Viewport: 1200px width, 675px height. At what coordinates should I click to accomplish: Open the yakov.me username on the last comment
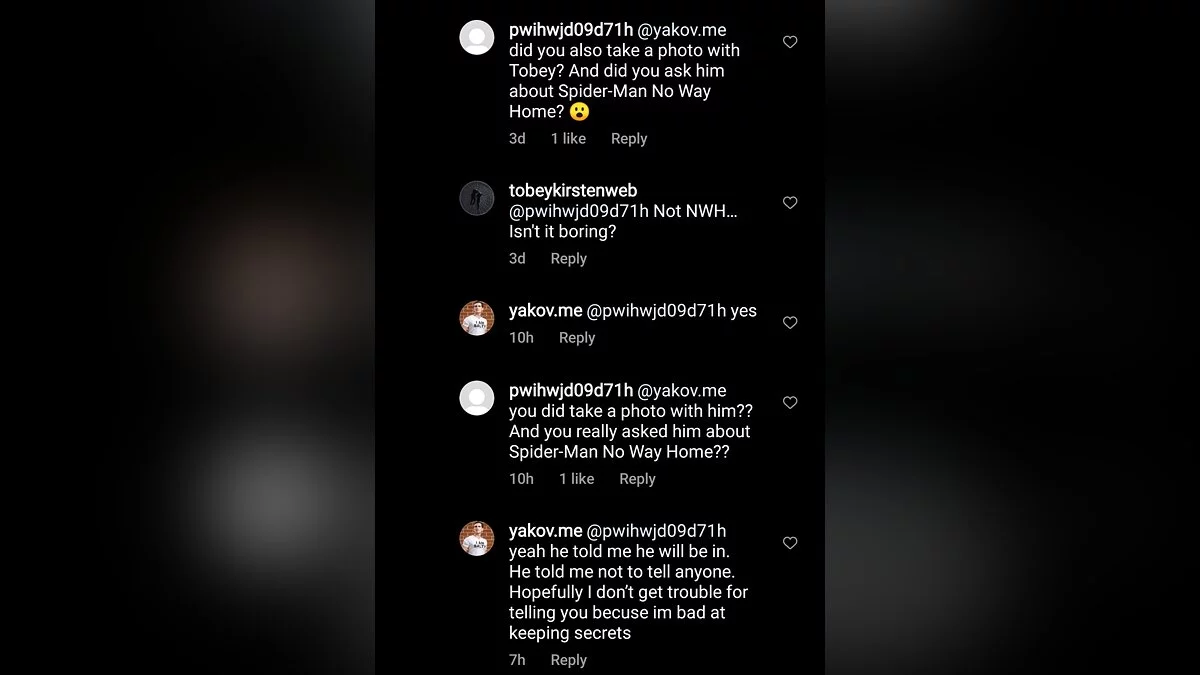coord(545,531)
